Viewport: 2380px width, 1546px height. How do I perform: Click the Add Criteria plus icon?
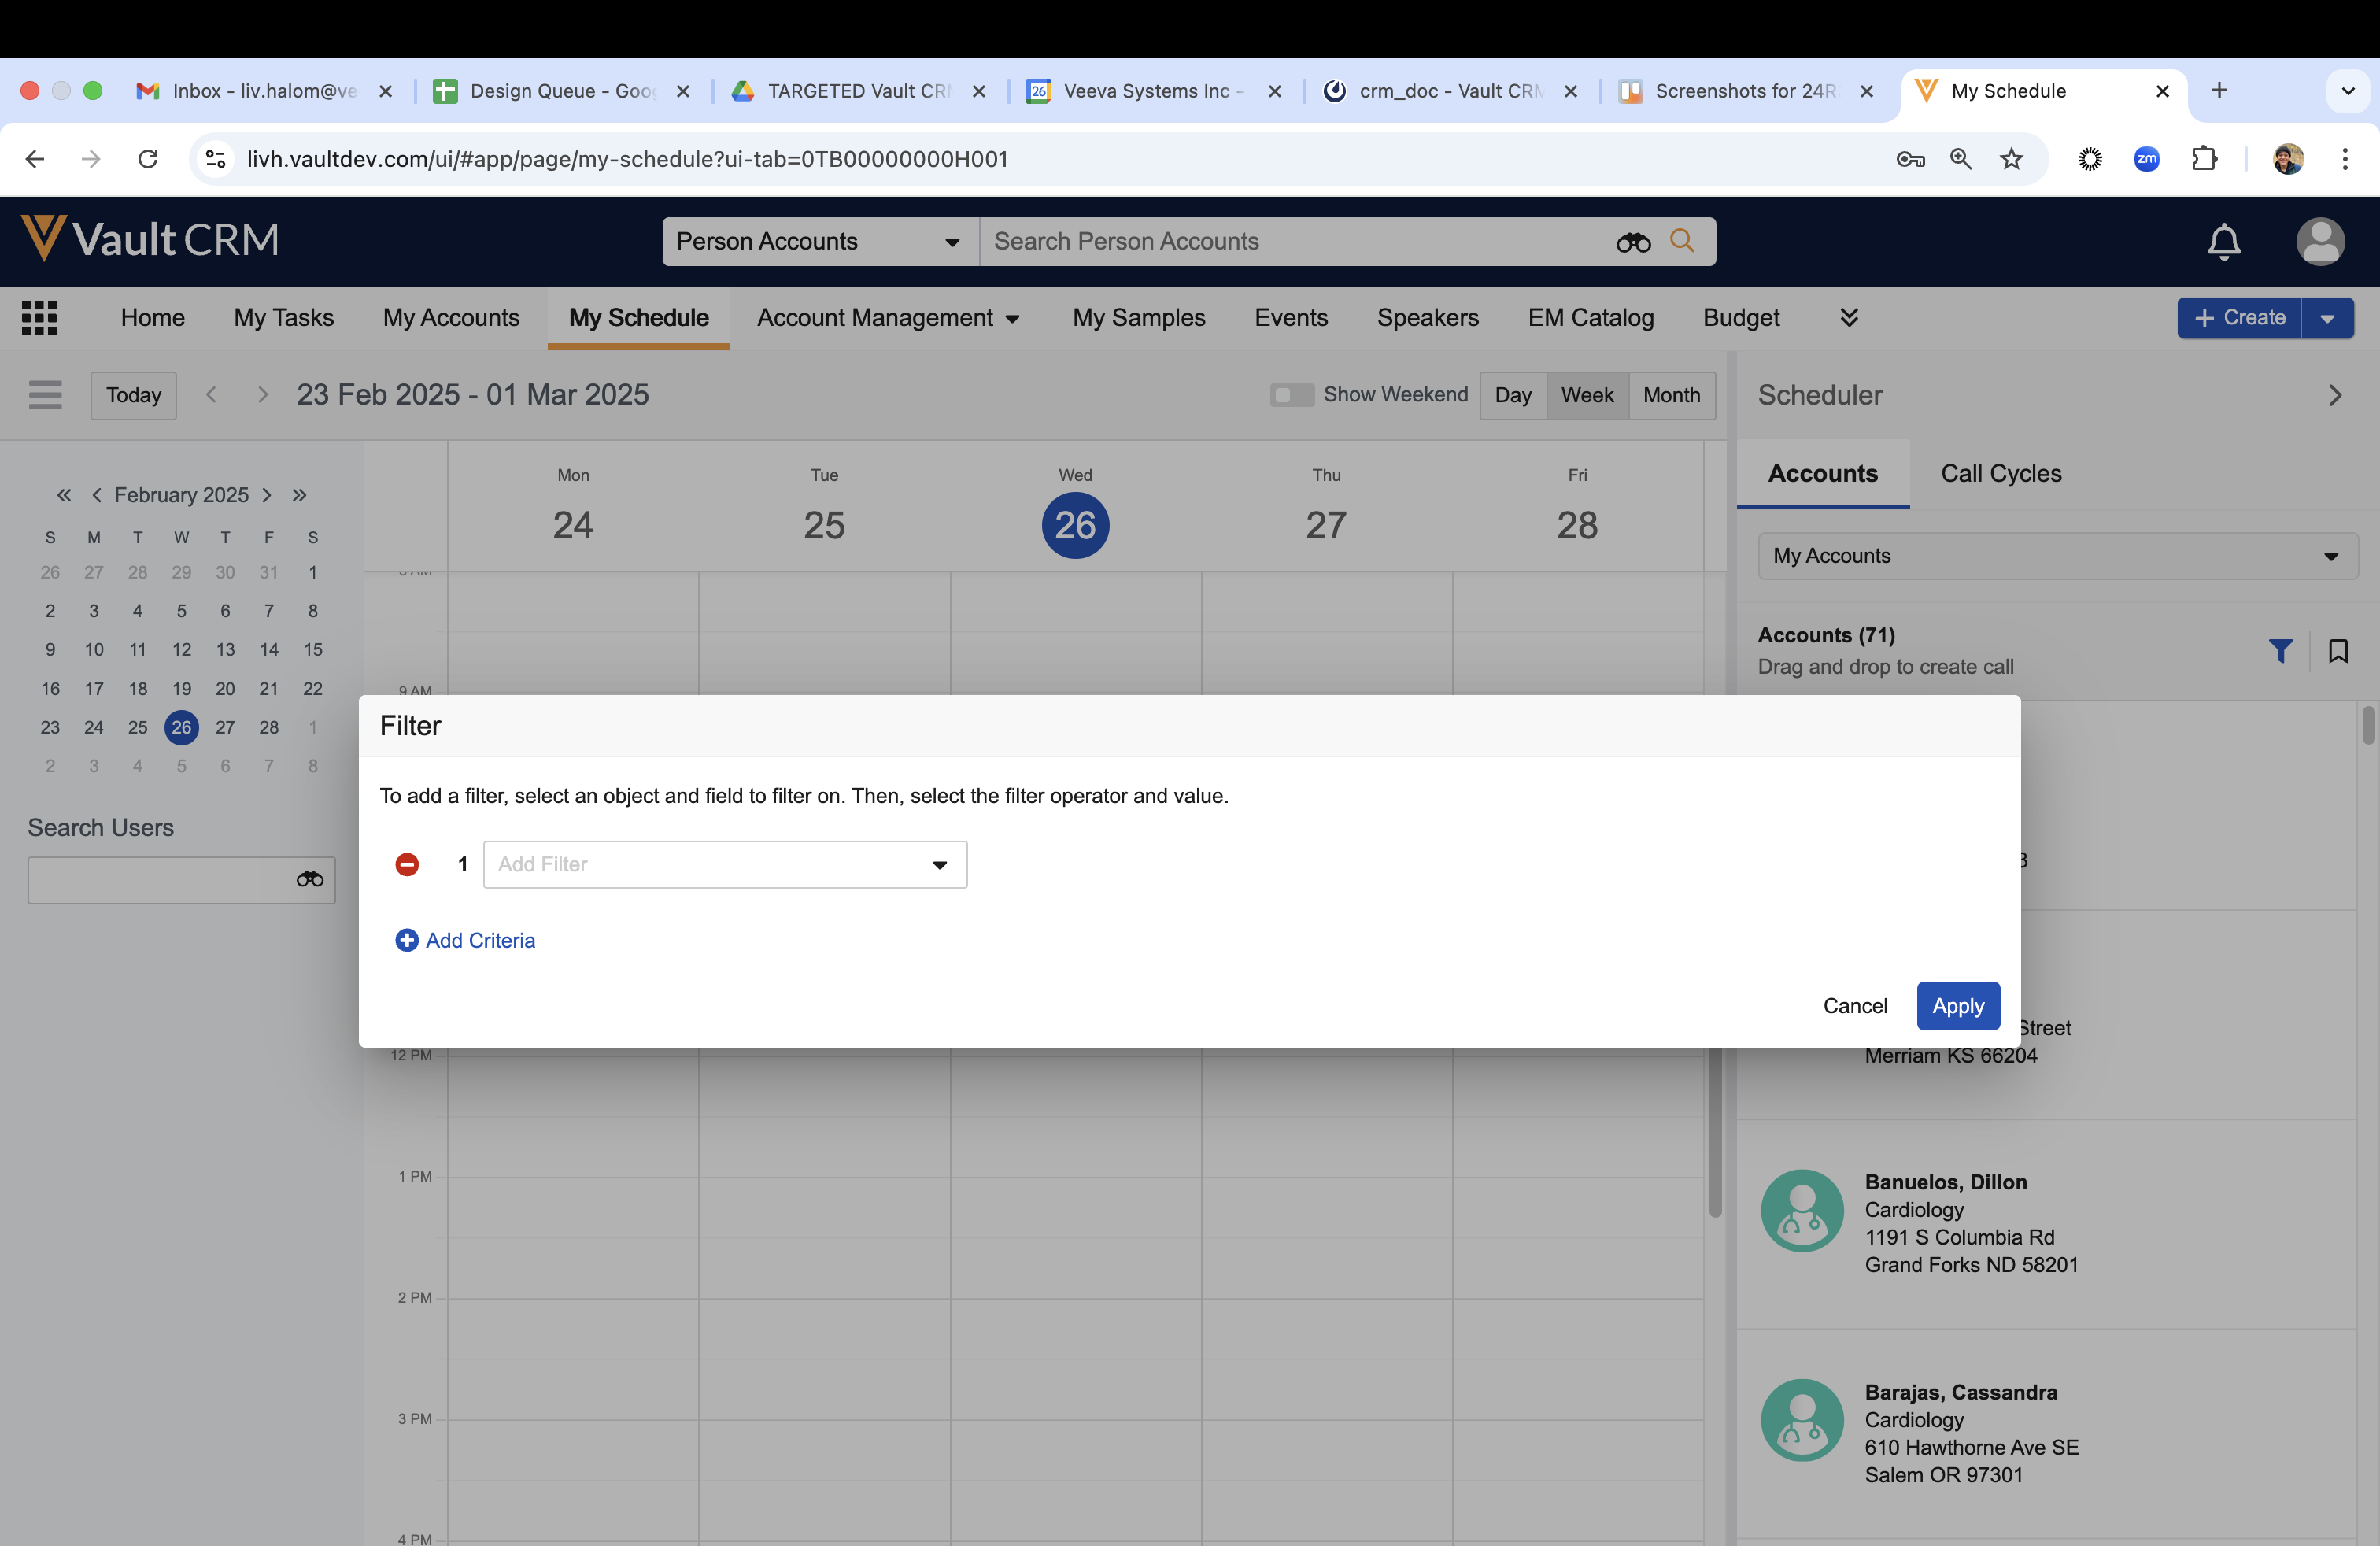407,940
